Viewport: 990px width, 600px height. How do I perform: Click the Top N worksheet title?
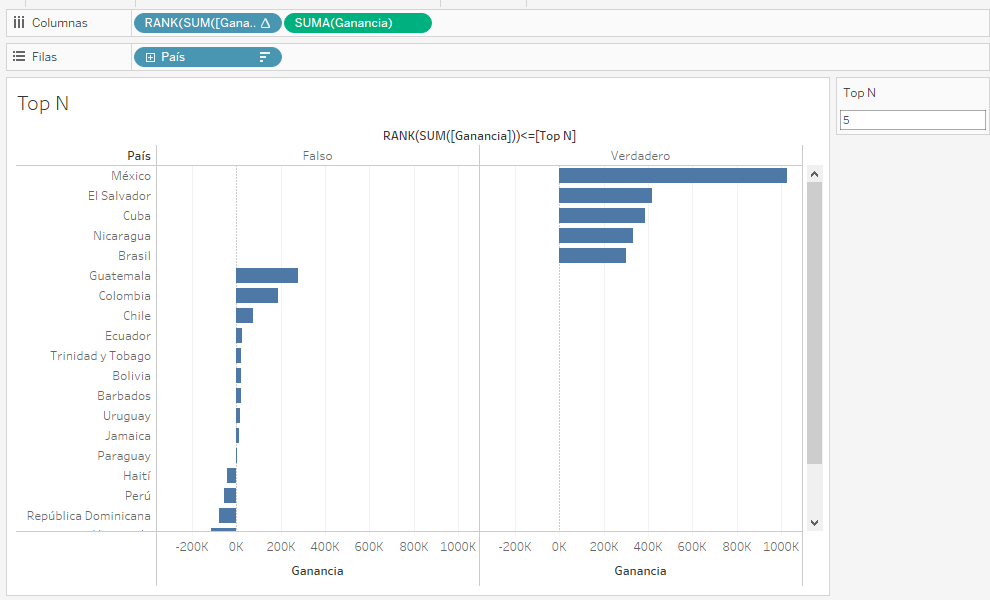[41, 103]
